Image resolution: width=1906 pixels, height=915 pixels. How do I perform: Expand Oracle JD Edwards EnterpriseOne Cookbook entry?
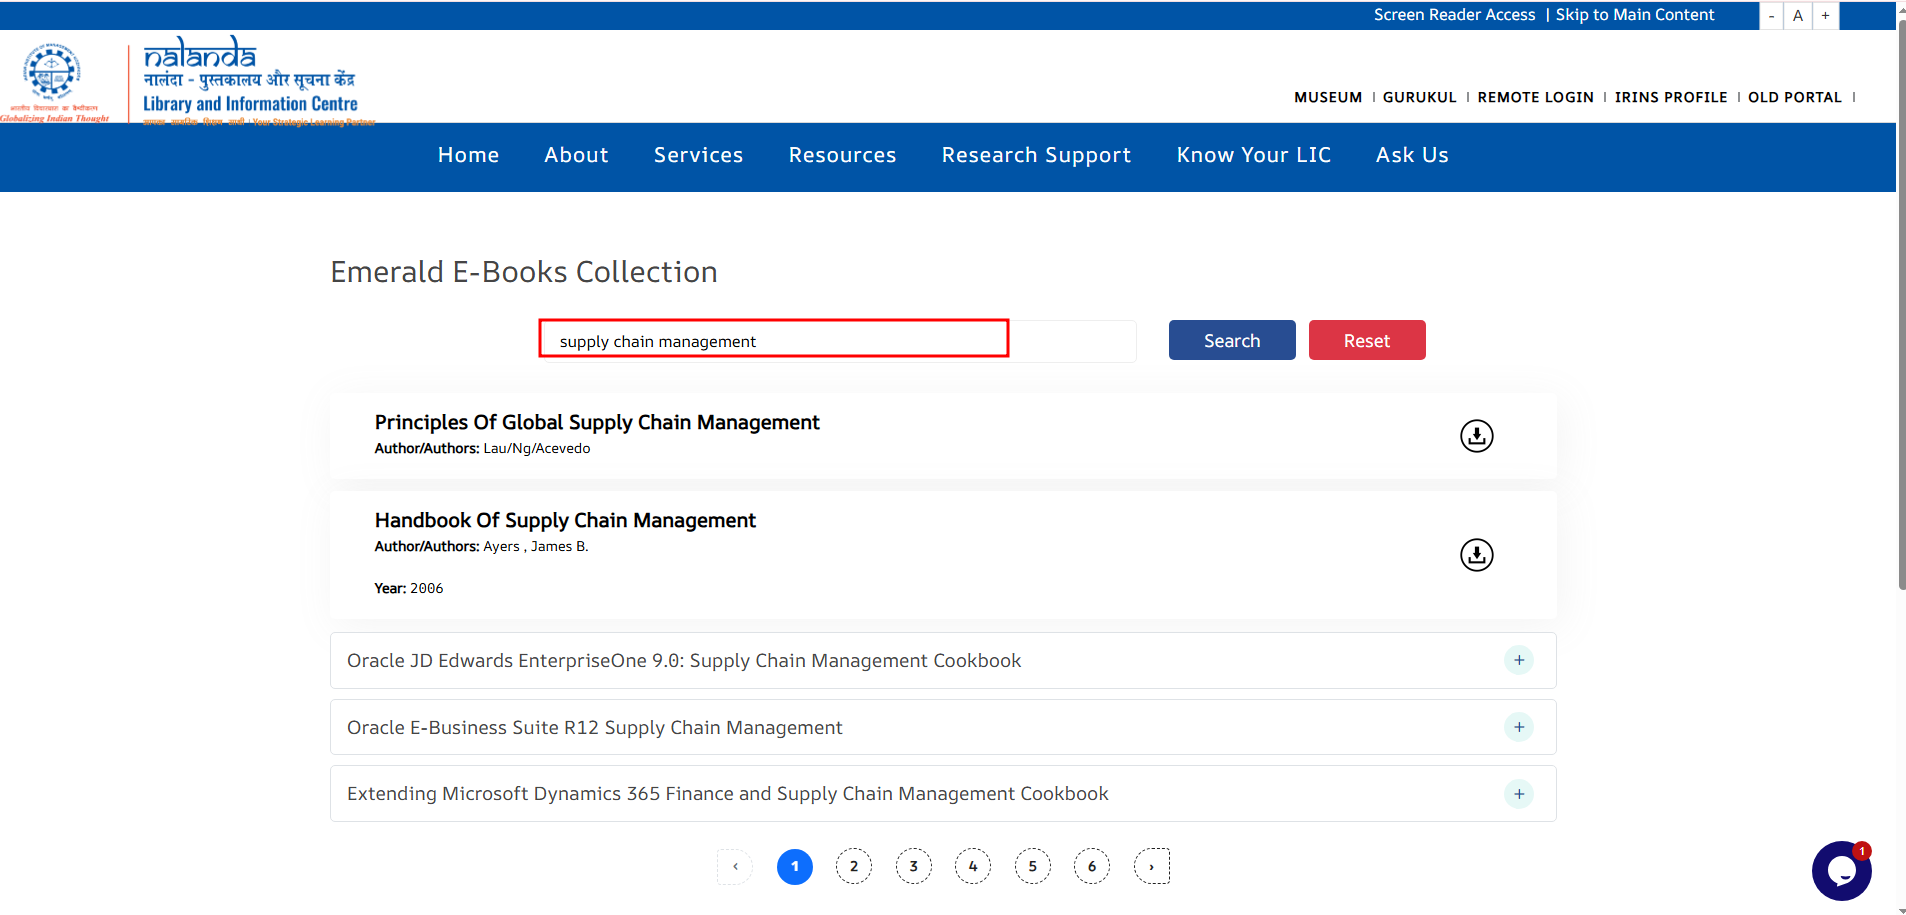[1518, 660]
